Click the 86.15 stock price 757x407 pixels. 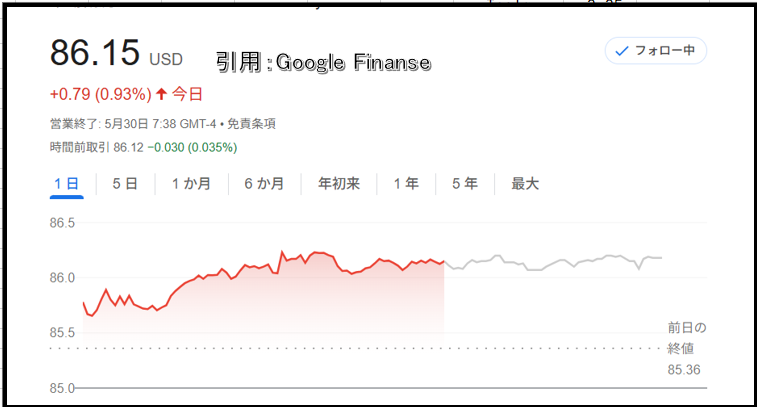[95, 53]
